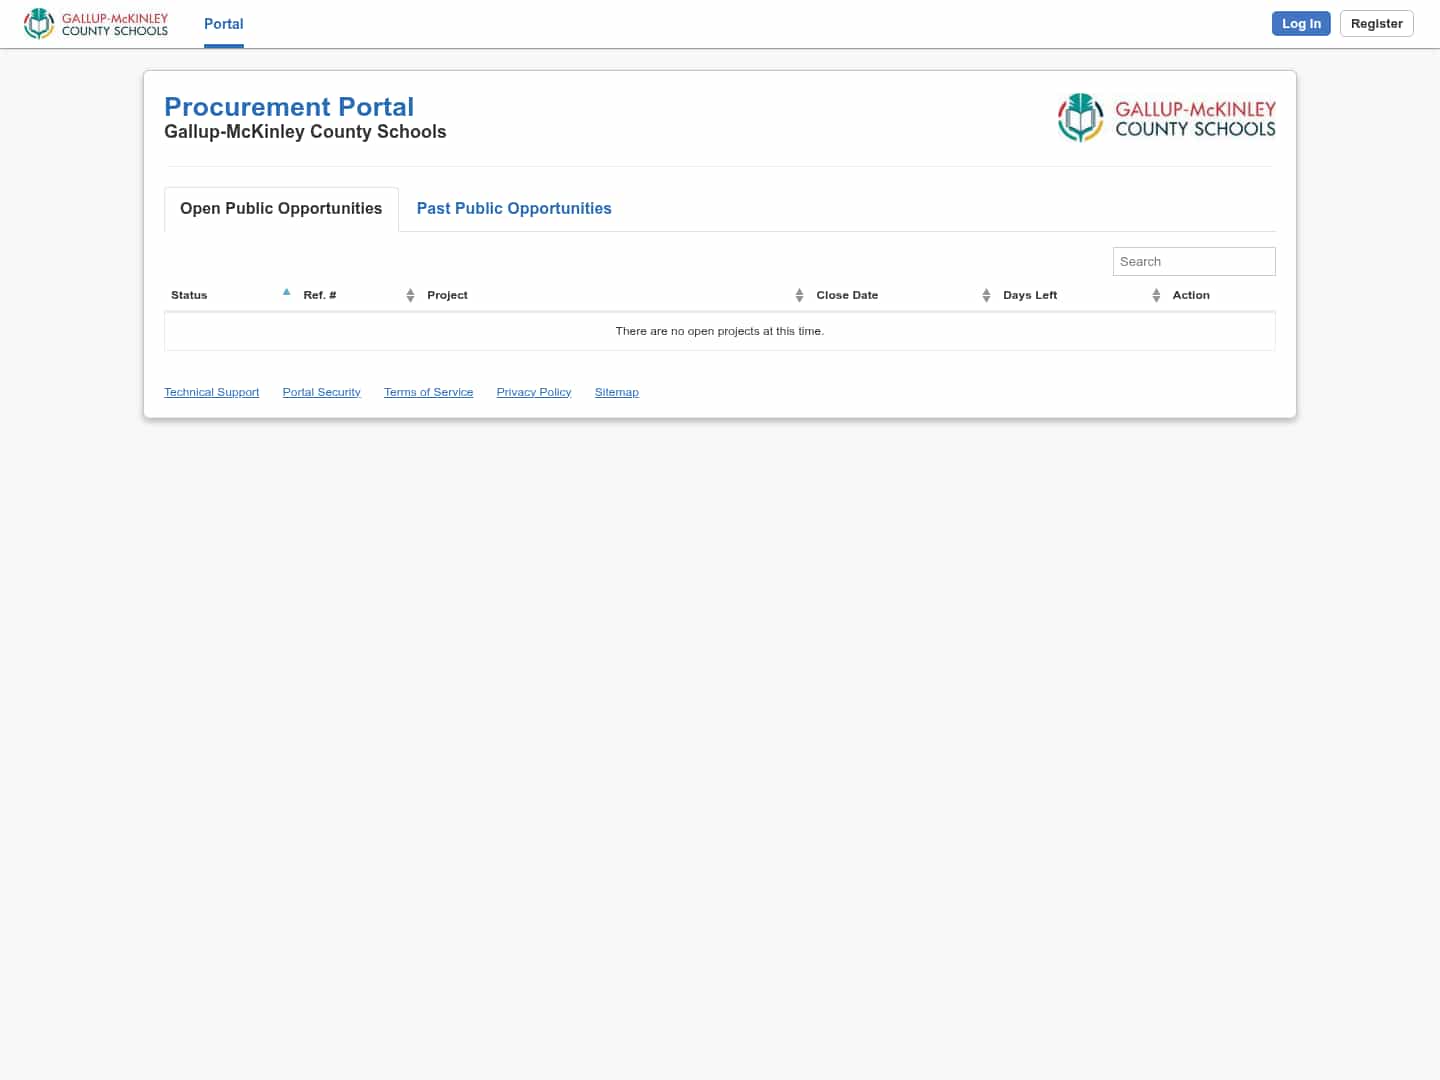Click the Register button
1440x1080 pixels.
point(1376,24)
